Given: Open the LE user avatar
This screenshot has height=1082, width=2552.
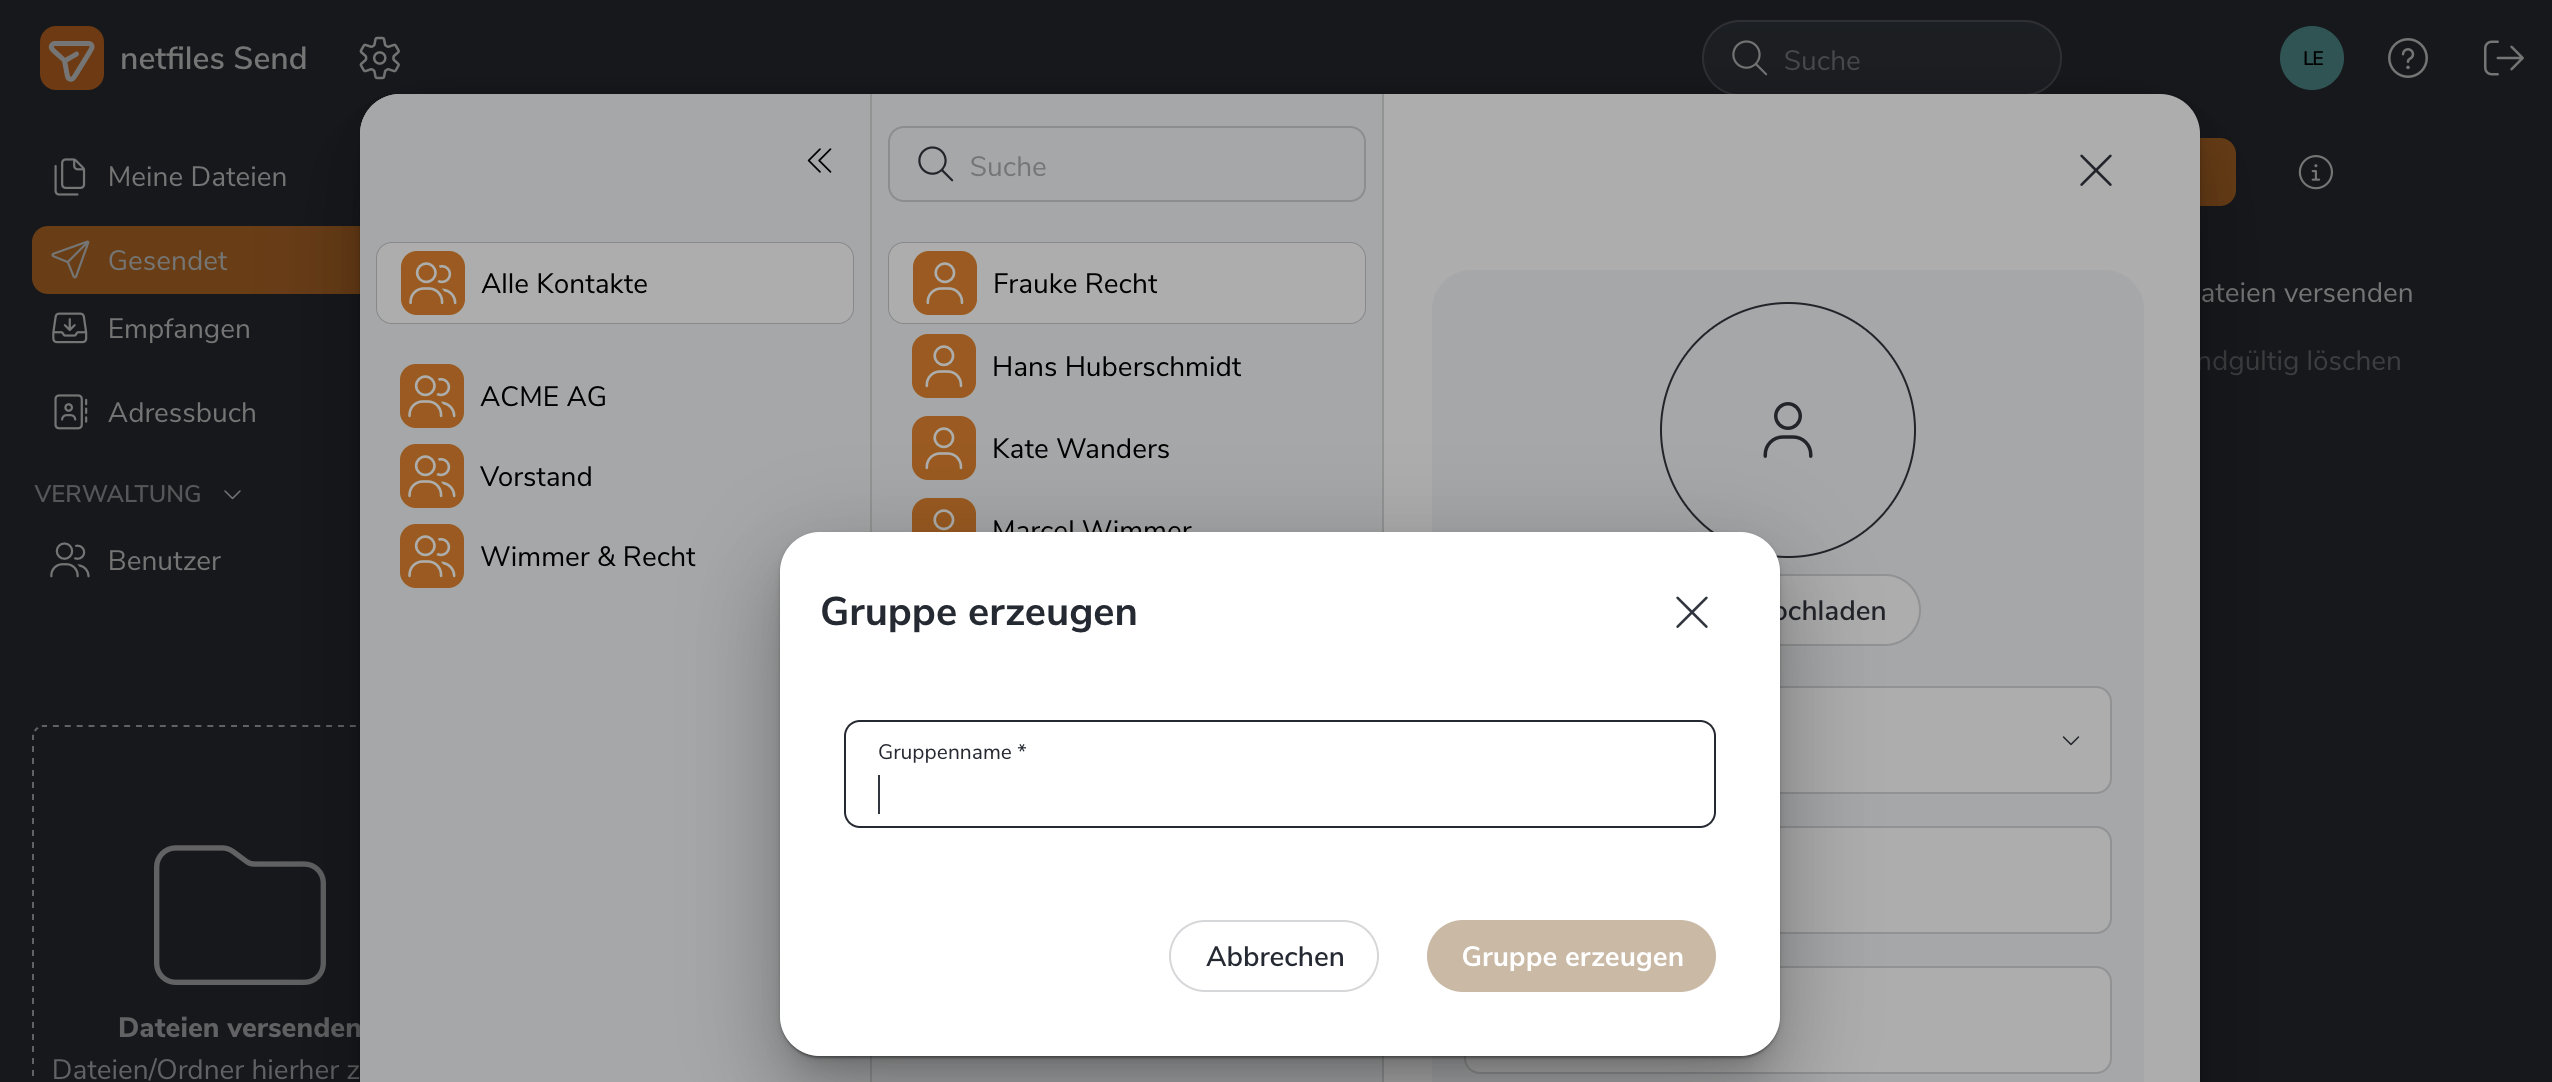Looking at the screenshot, I should click(x=2311, y=58).
